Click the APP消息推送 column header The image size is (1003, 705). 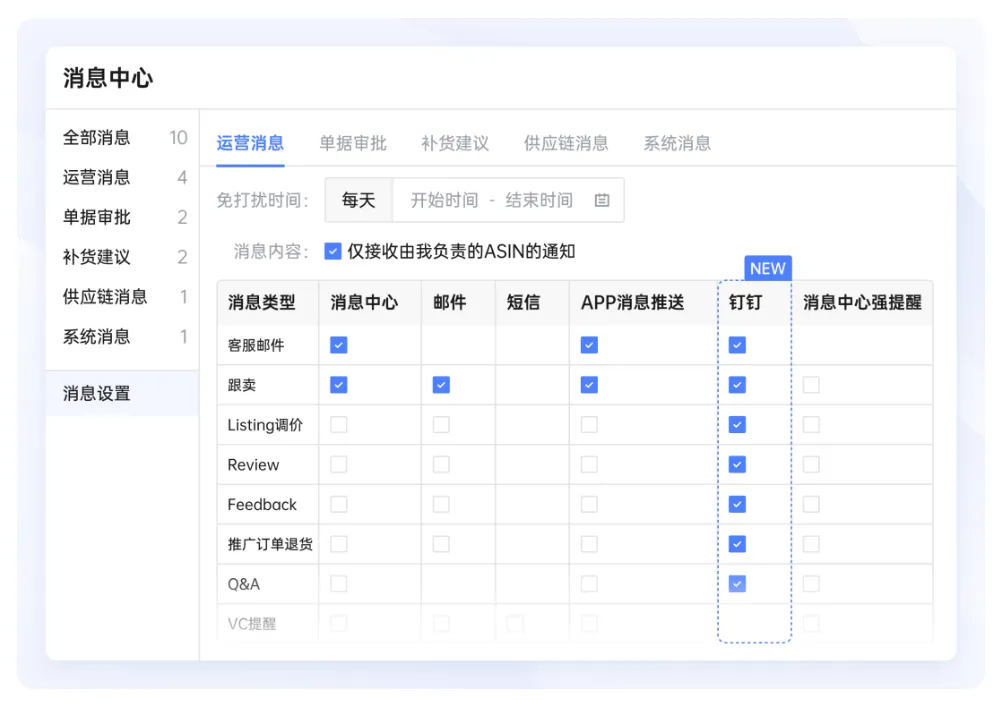point(632,303)
